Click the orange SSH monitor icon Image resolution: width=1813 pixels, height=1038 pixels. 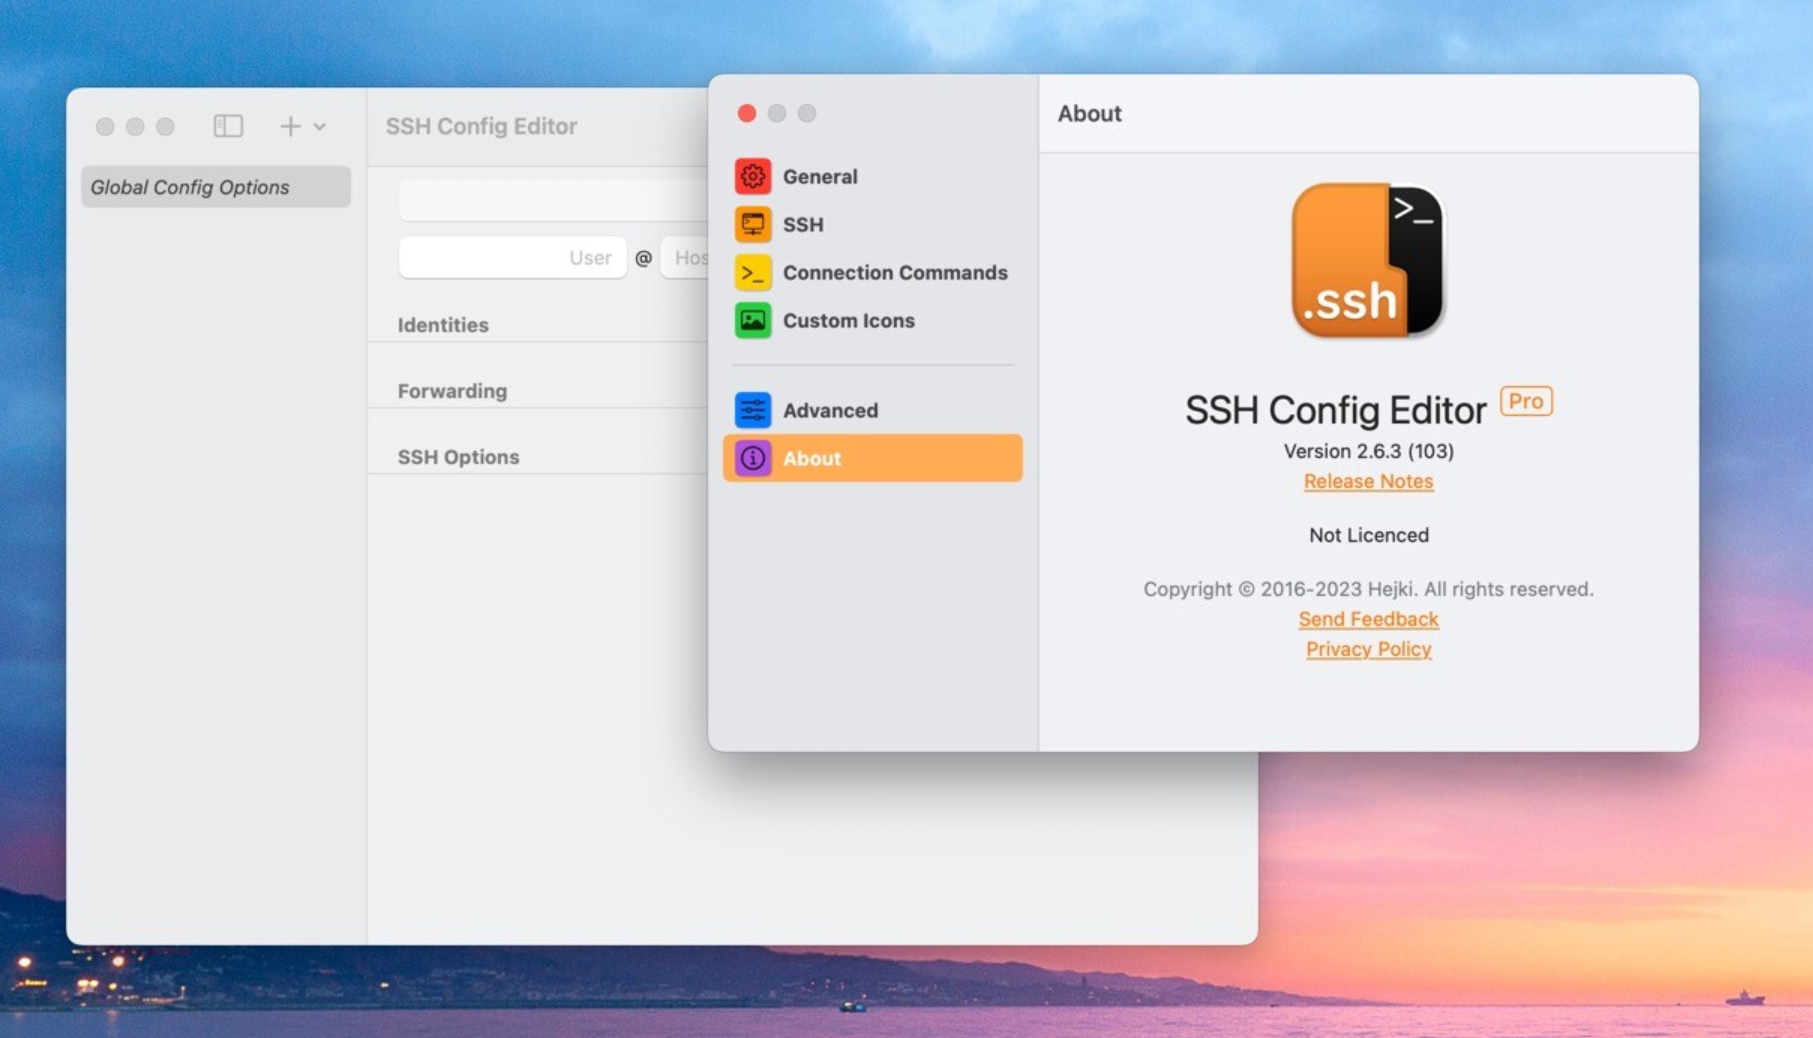click(x=753, y=224)
